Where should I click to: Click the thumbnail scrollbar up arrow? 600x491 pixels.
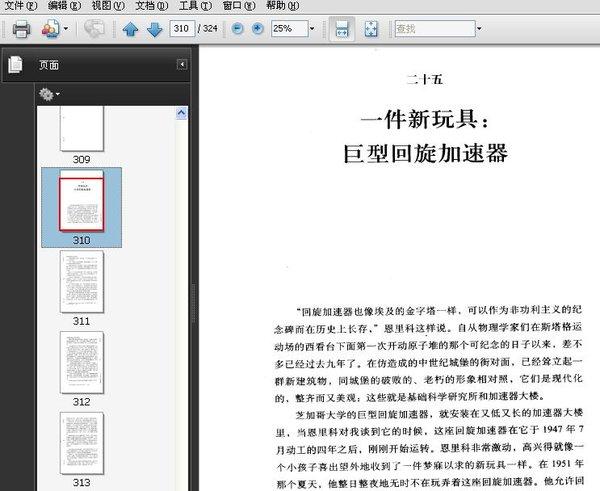pos(181,113)
